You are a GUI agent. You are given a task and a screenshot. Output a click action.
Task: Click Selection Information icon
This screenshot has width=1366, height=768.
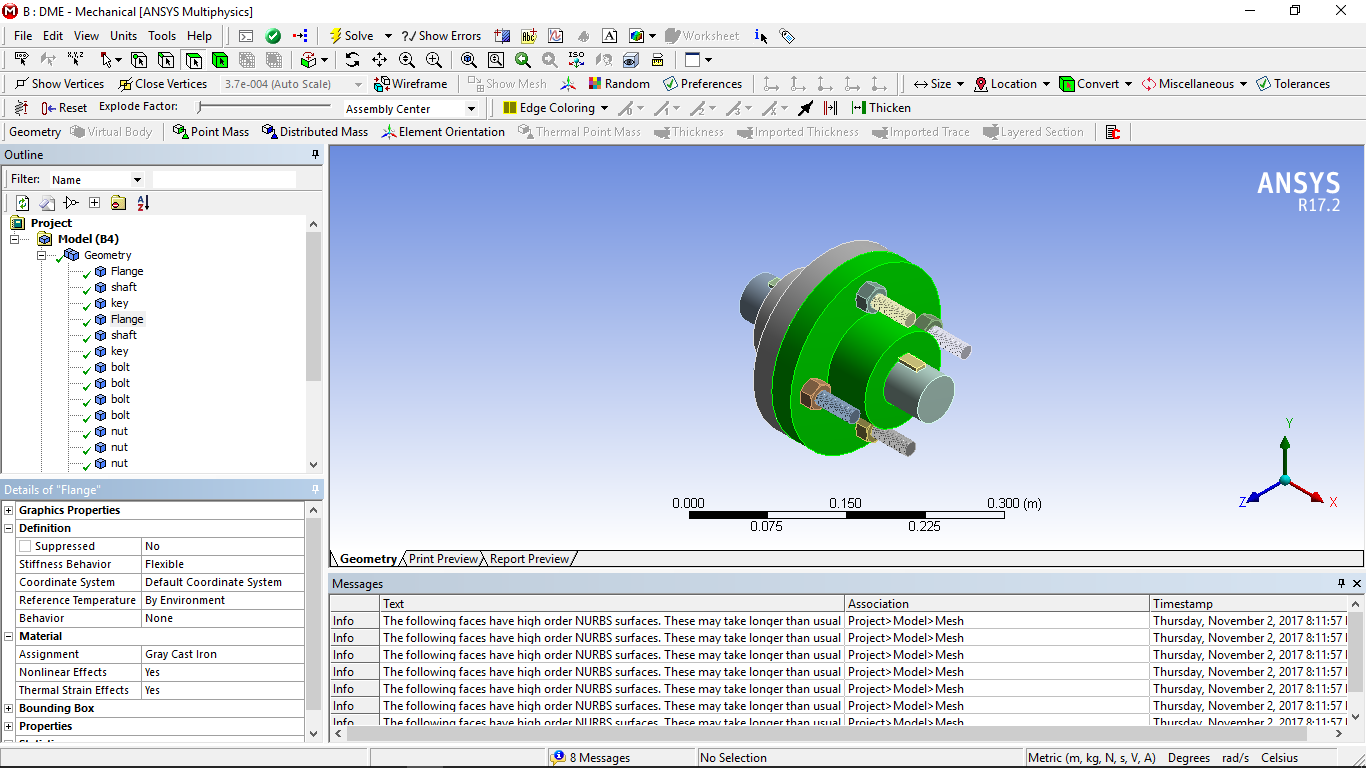coord(761,36)
